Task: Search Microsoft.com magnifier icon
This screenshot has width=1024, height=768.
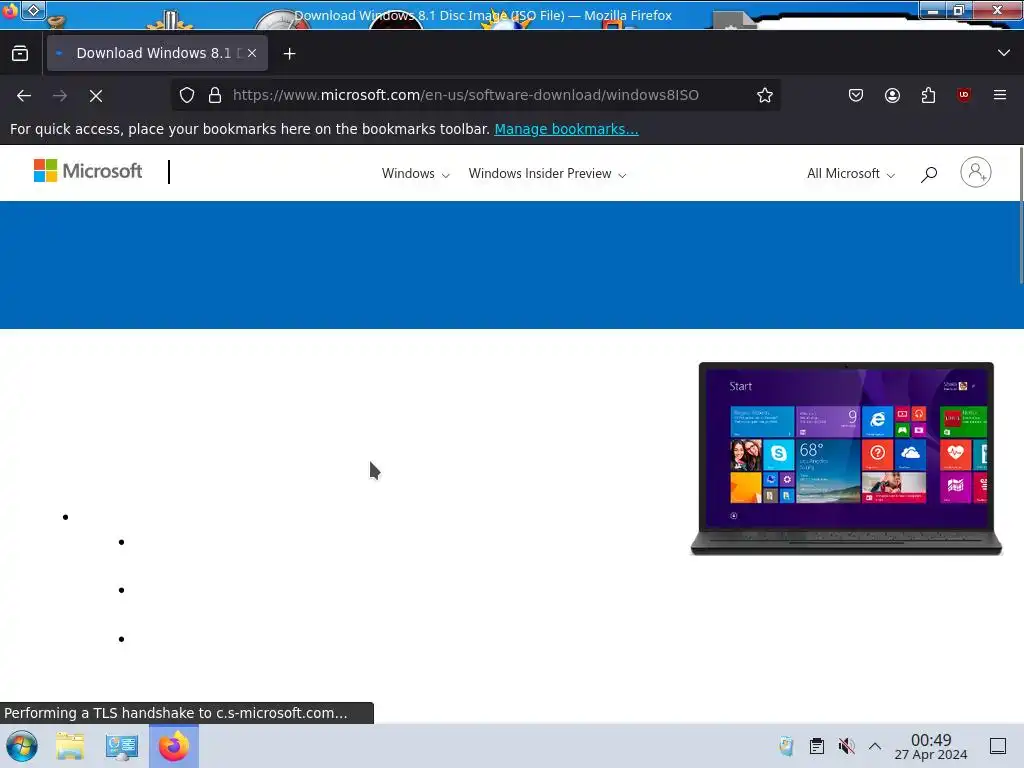Action: tap(929, 174)
